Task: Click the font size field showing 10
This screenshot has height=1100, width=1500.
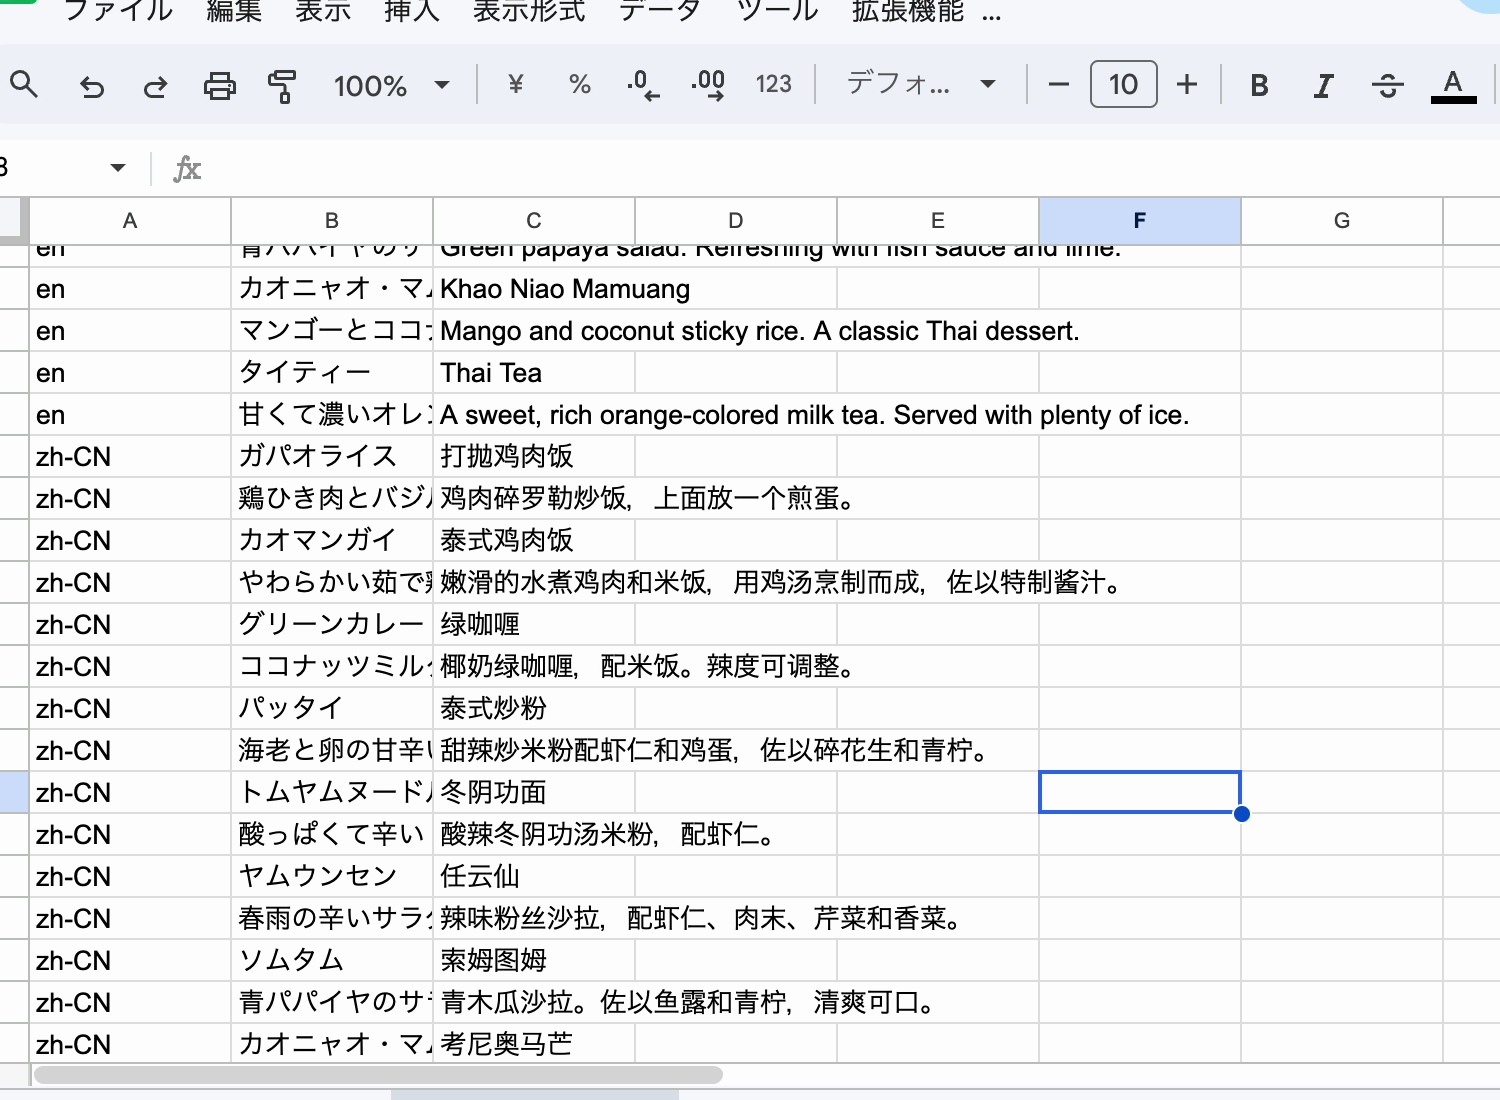Action: pyautogui.click(x=1123, y=84)
